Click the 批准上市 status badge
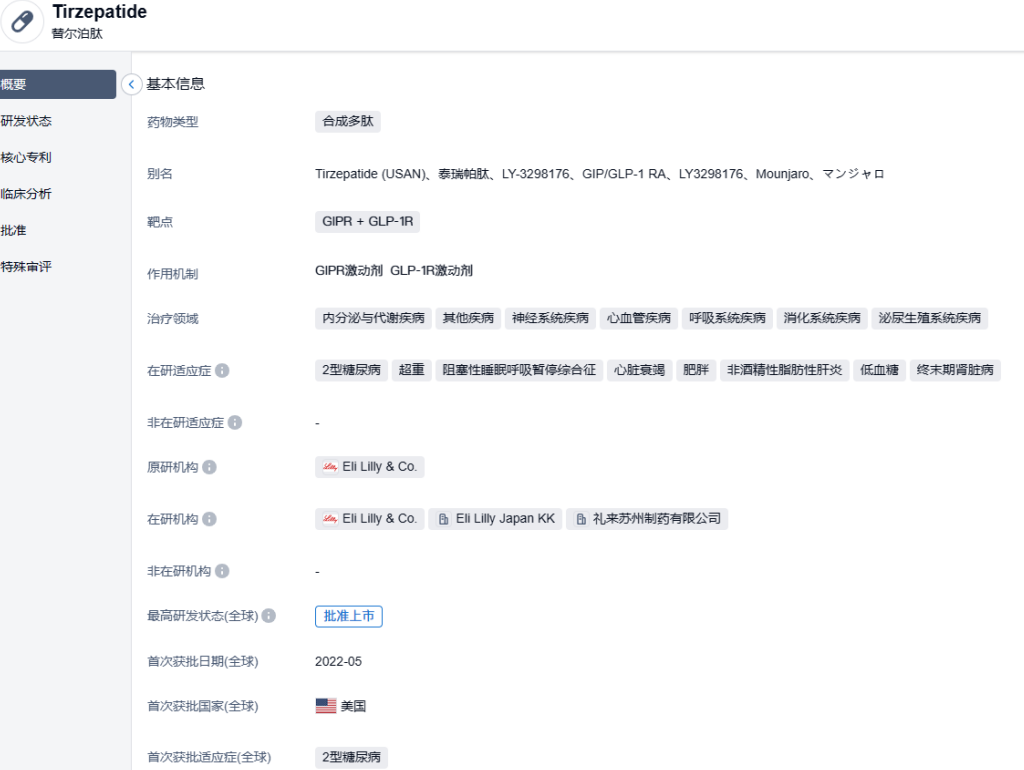The image size is (1024, 770). click(x=349, y=616)
